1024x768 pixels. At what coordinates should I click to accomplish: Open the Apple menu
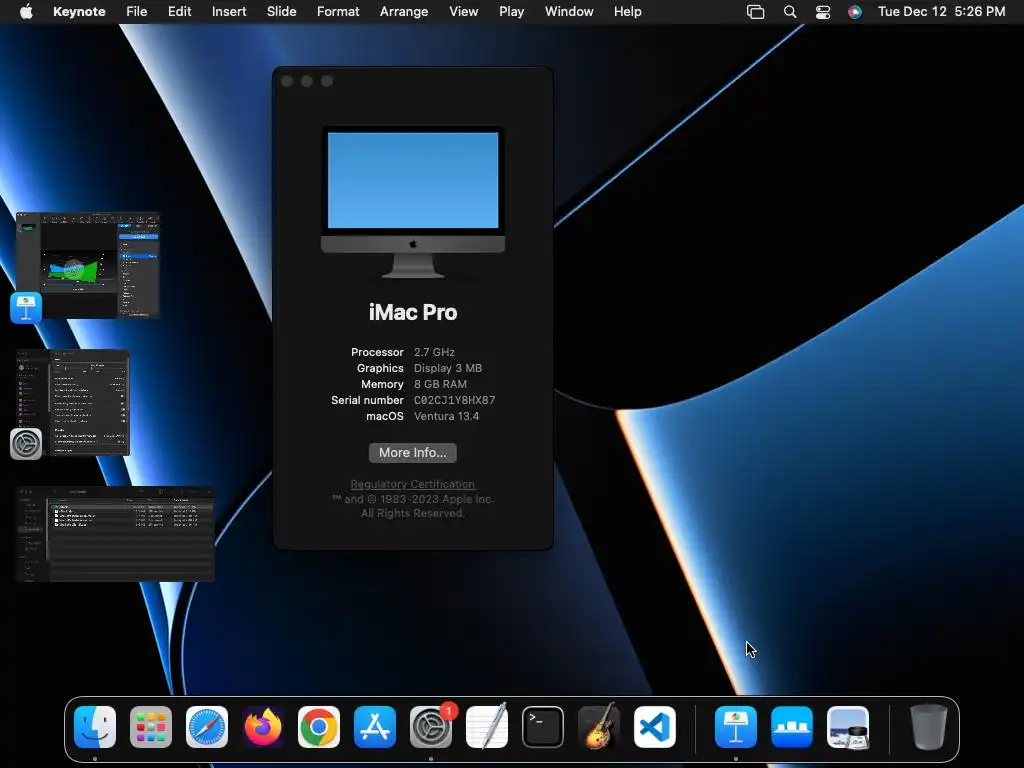(x=26, y=11)
